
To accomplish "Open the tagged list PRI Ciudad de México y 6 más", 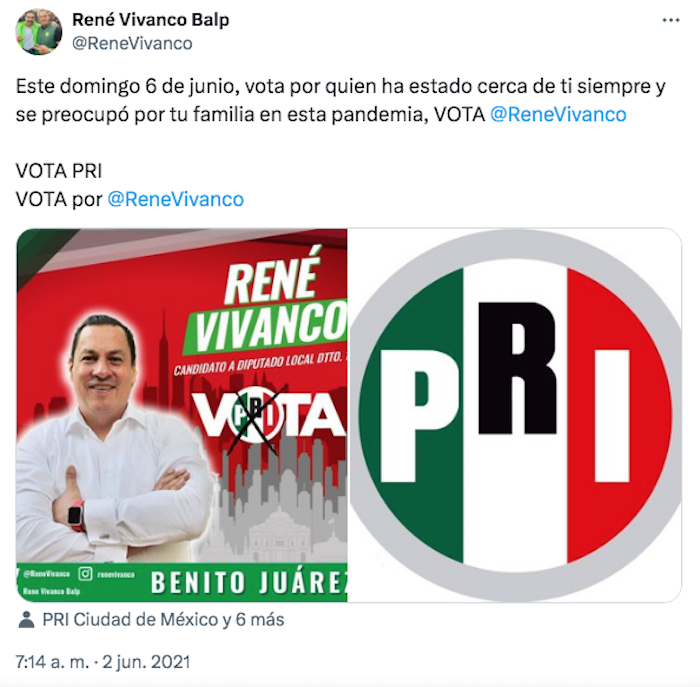I will 163,620.
